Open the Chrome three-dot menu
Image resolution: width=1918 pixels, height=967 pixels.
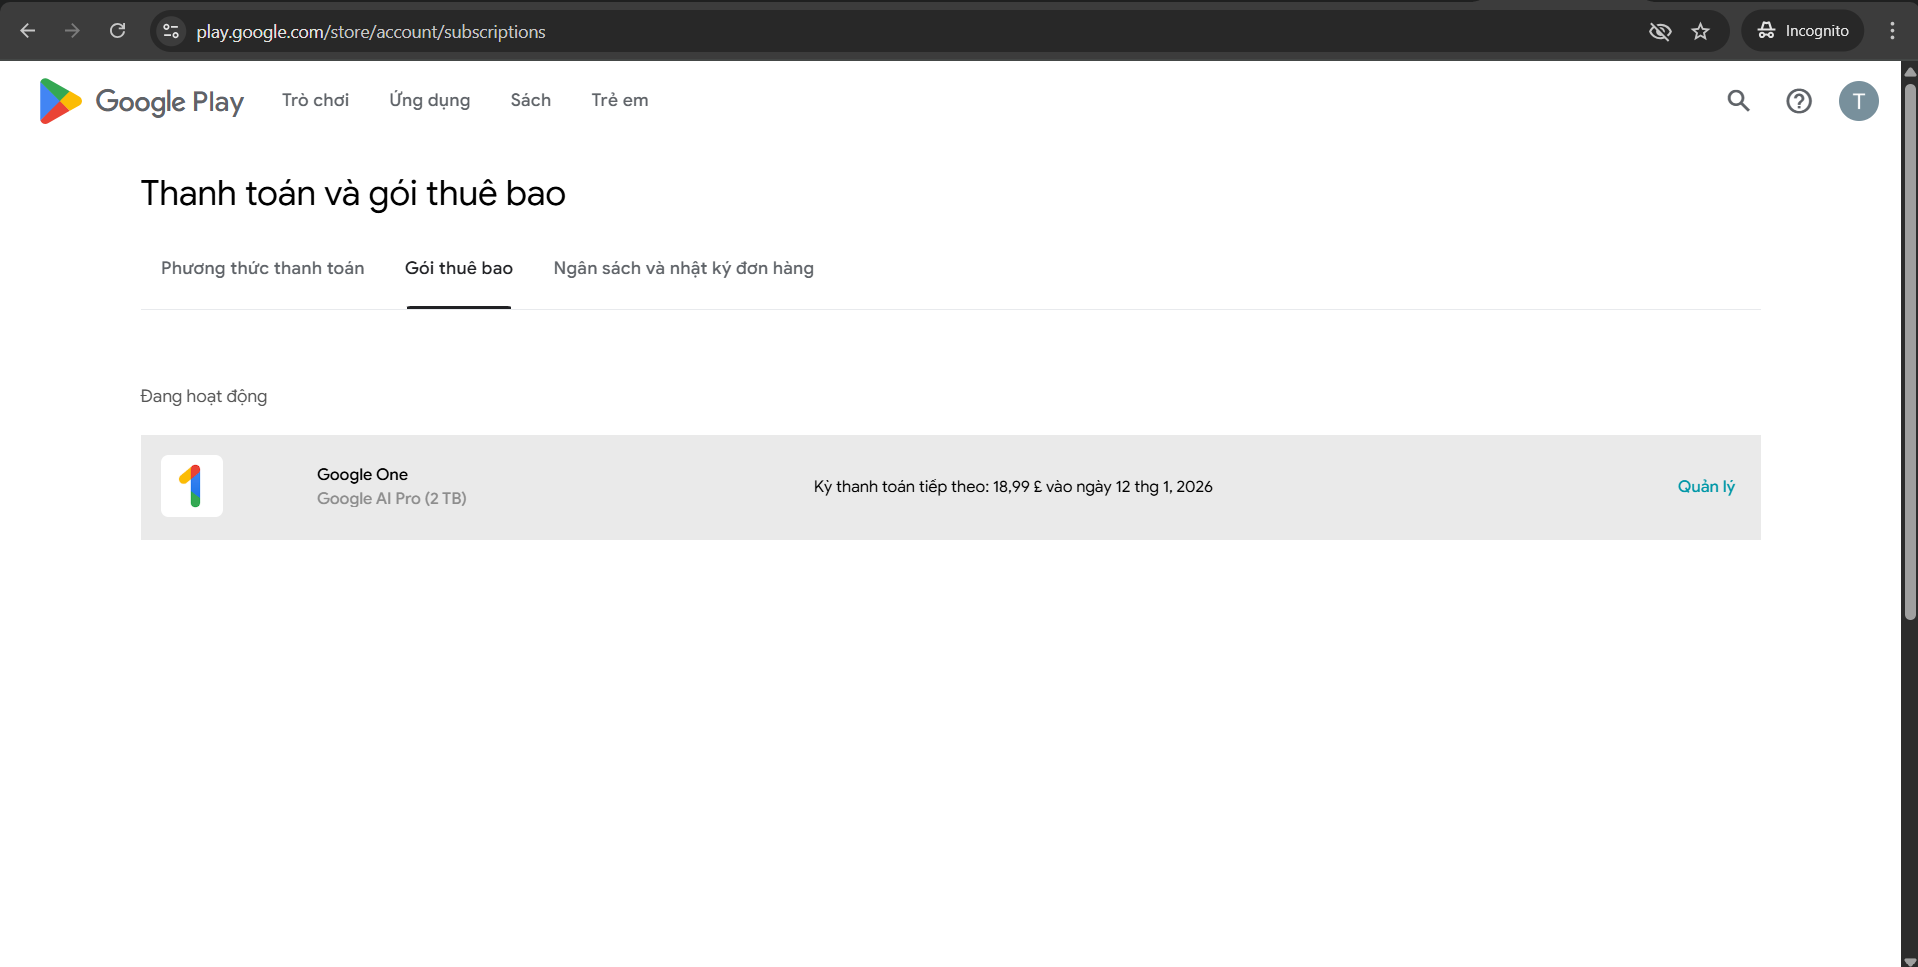pos(1892,31)
